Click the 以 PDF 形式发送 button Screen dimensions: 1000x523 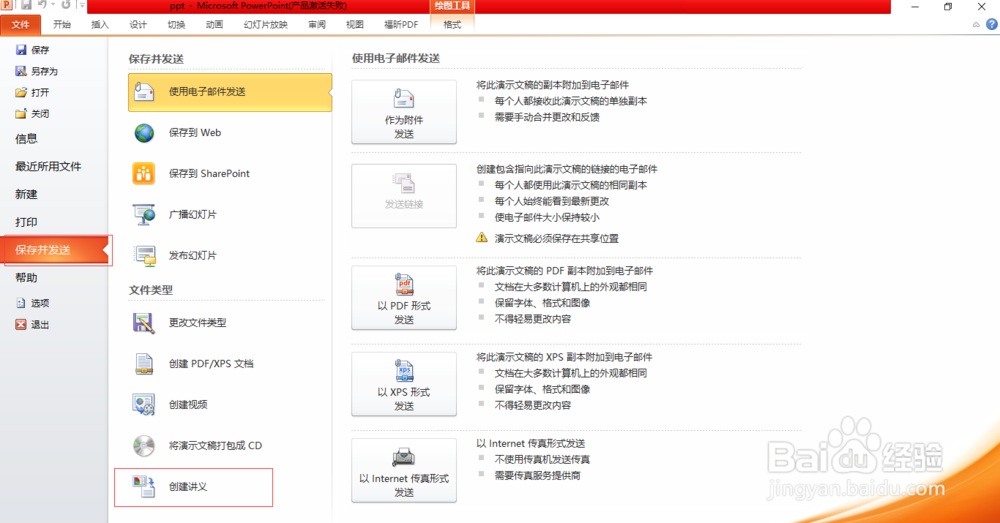pos(404,298)
